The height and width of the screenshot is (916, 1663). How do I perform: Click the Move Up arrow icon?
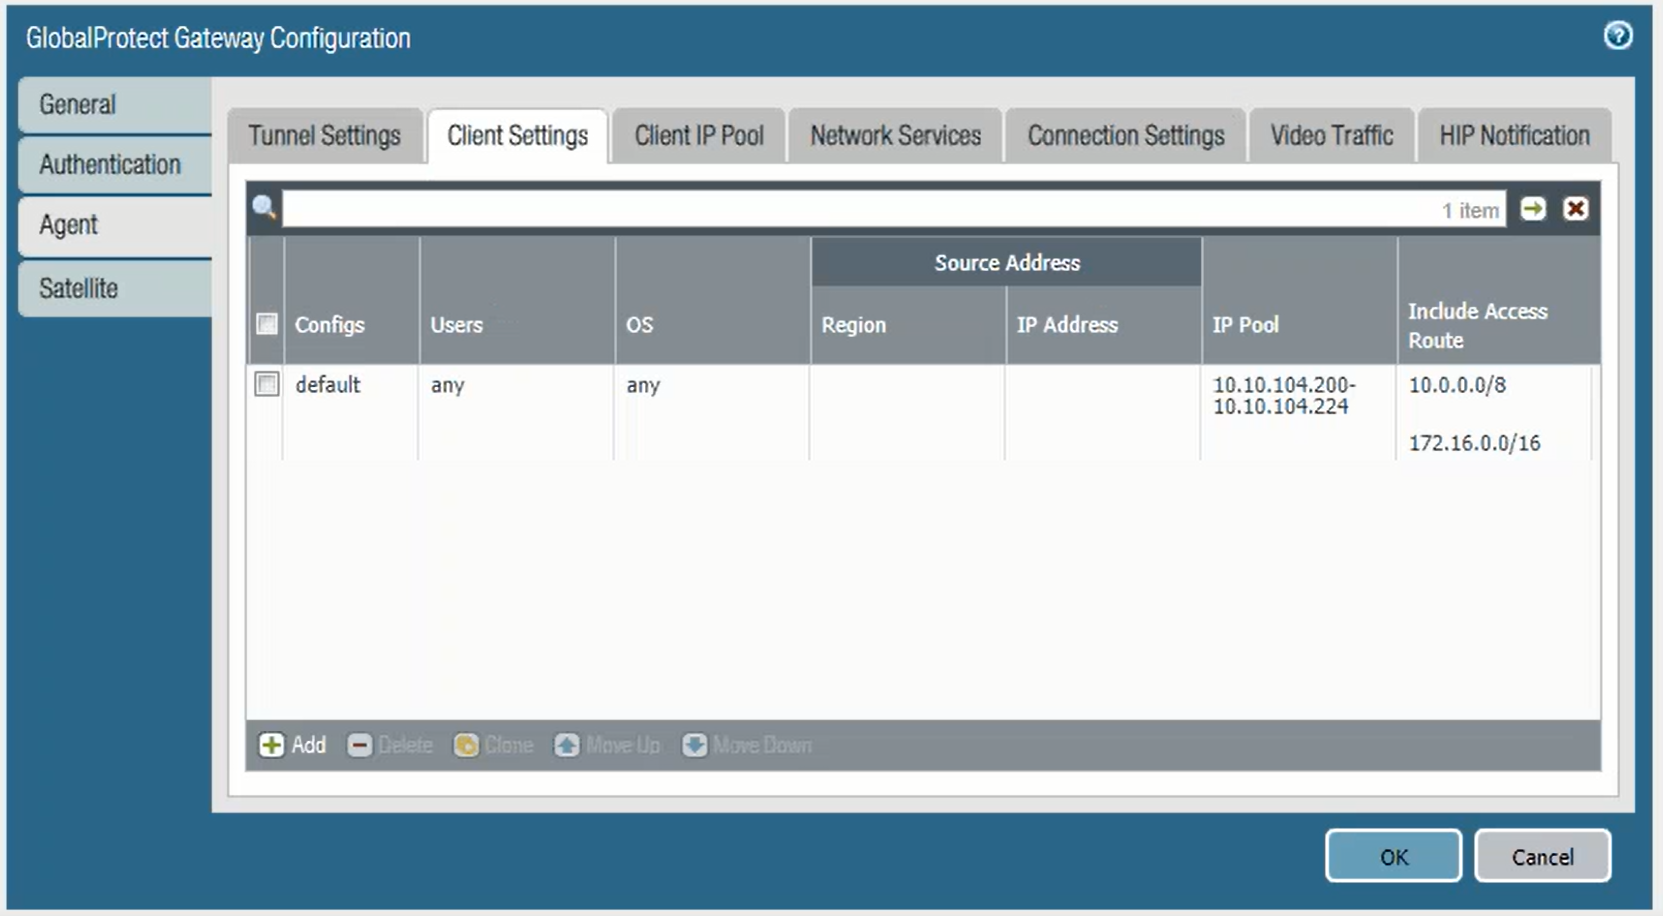(567, 745)
